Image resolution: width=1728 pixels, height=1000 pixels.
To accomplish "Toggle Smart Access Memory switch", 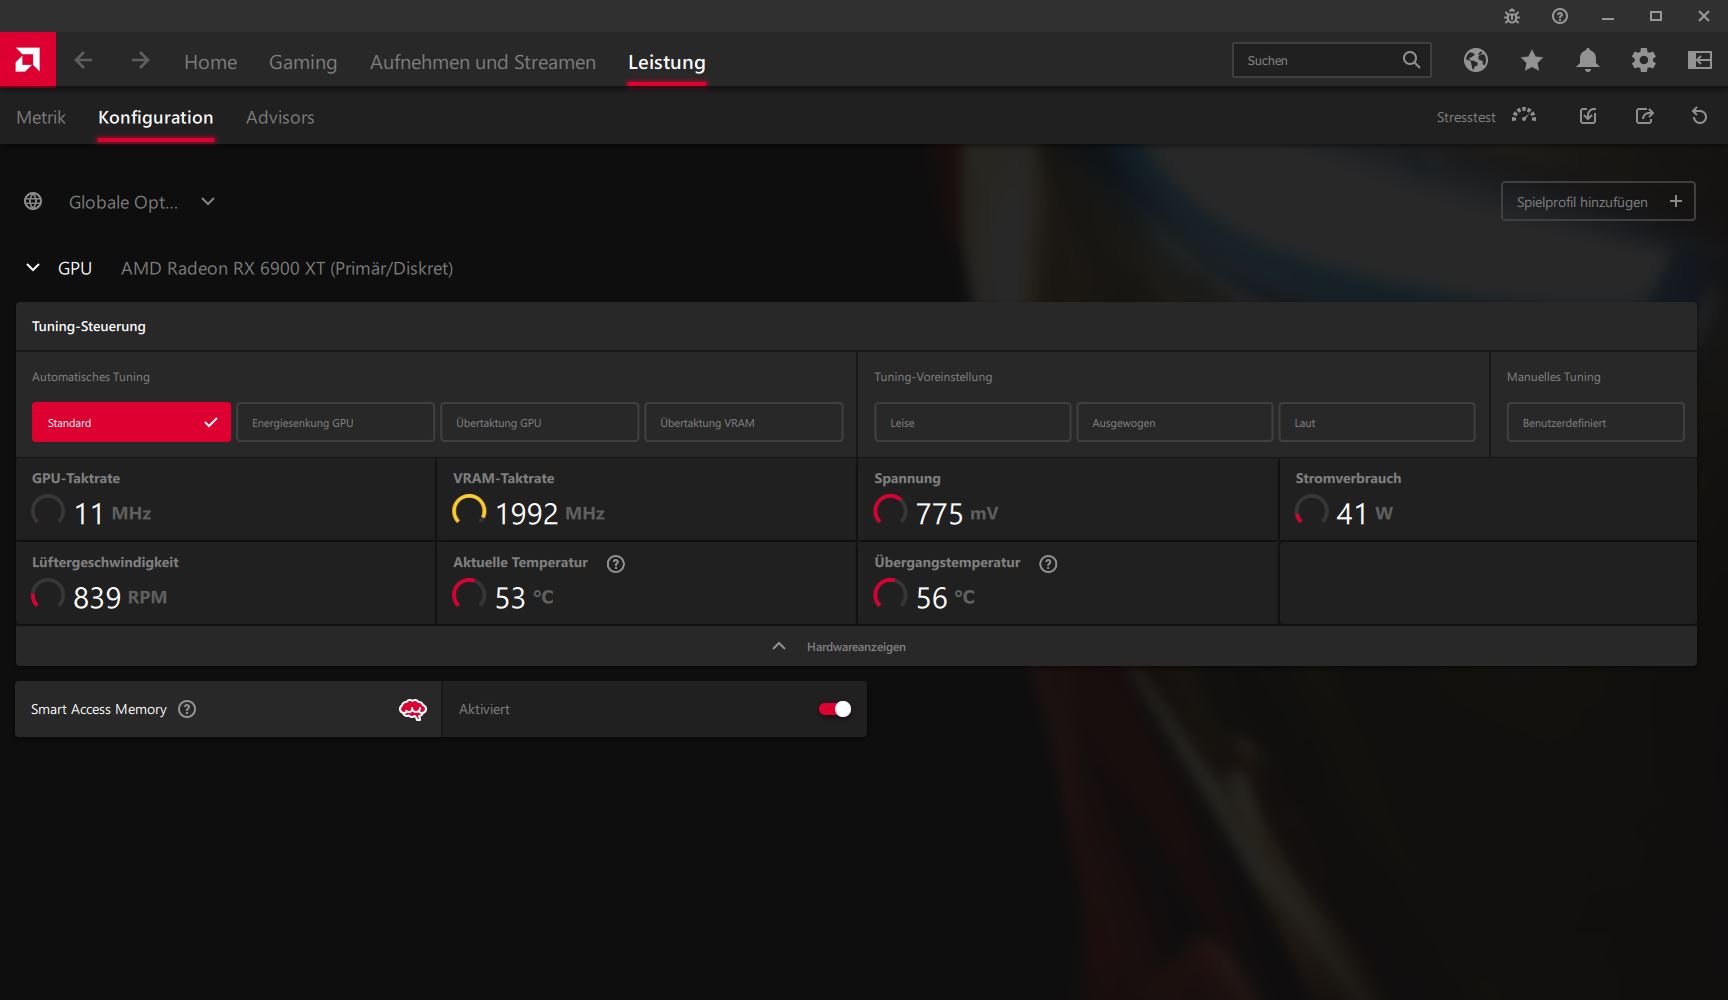I will coord(835,709).
